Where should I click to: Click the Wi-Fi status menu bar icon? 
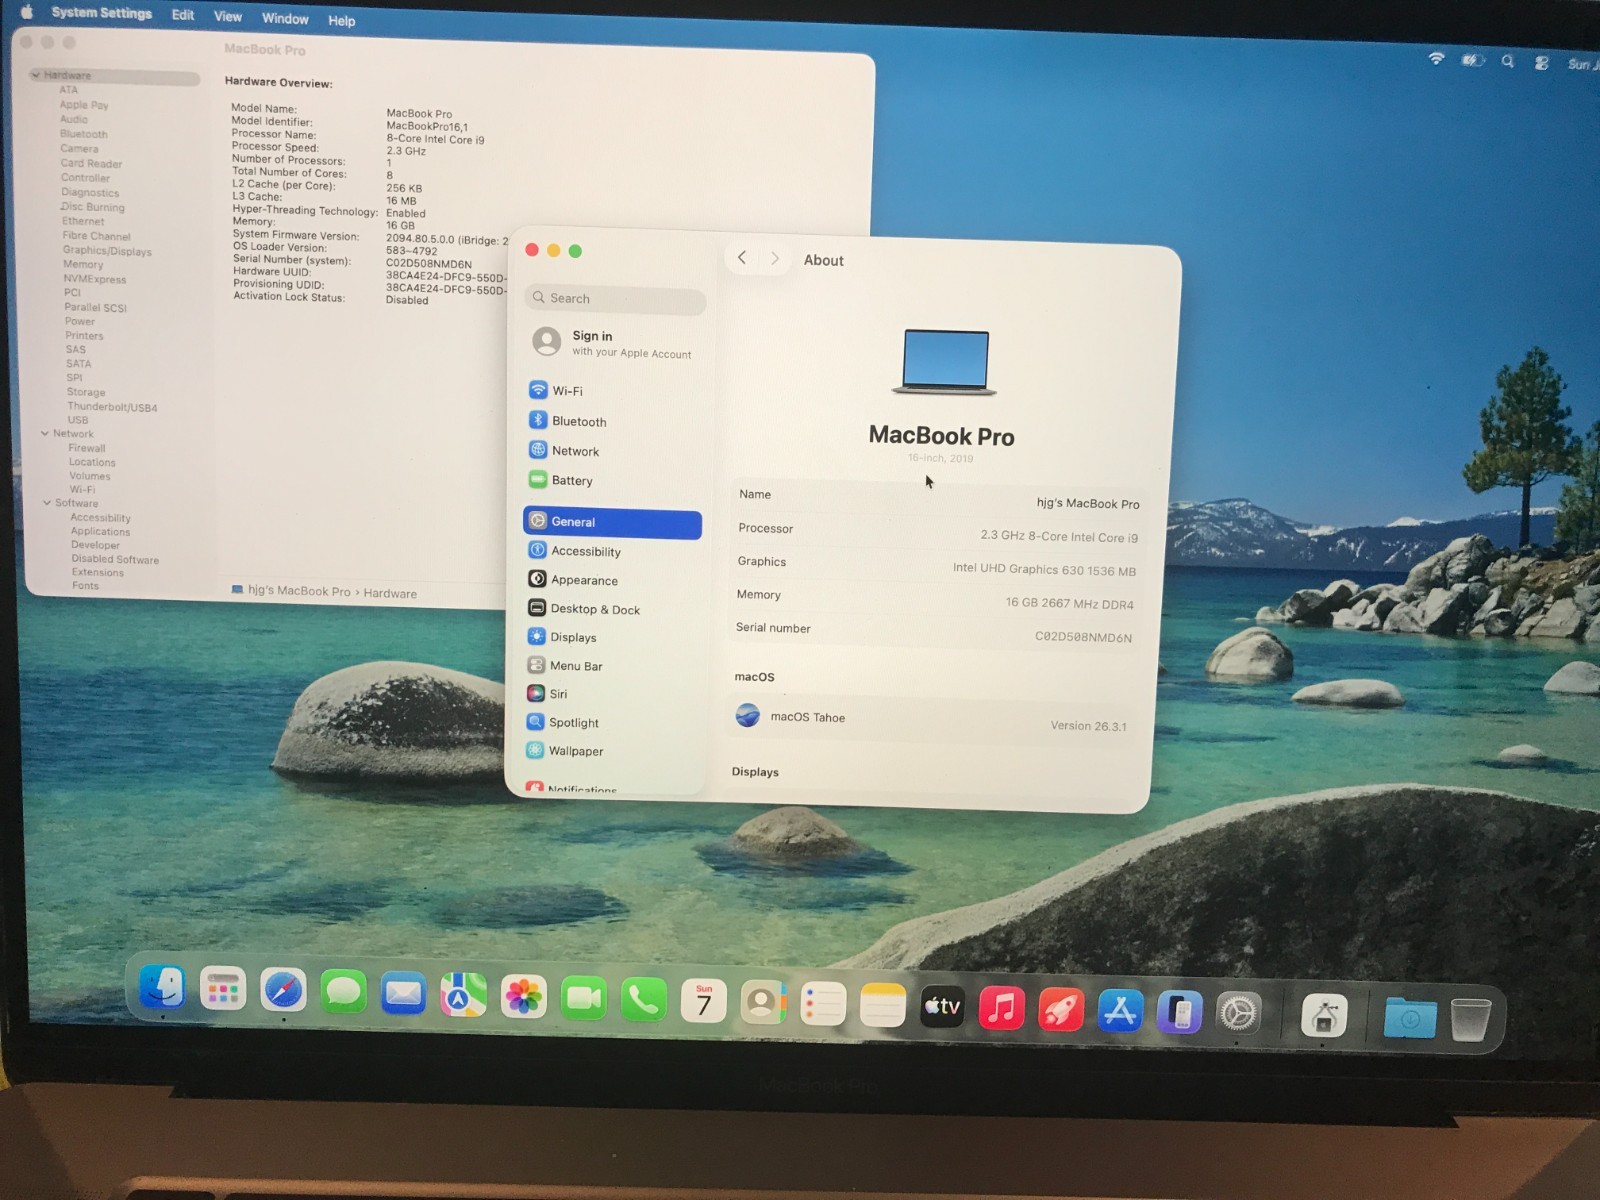pos(1436,59)
